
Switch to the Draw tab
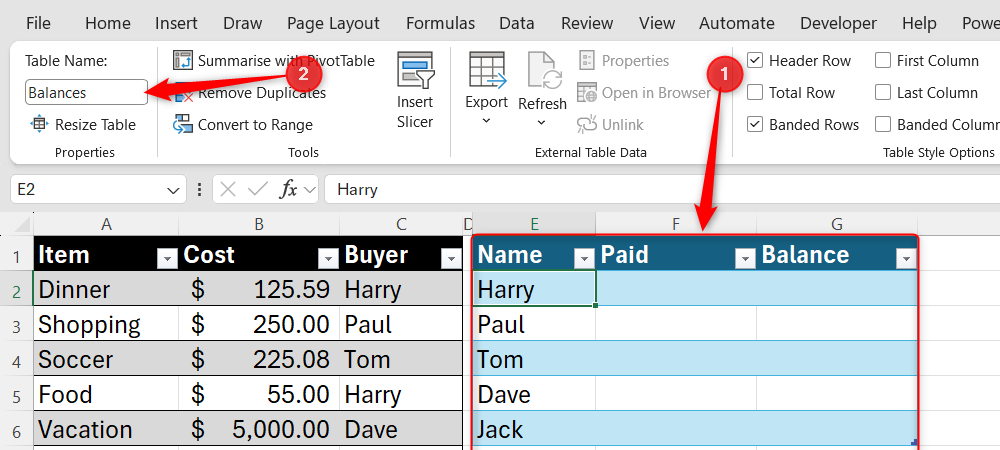[242, 24]
